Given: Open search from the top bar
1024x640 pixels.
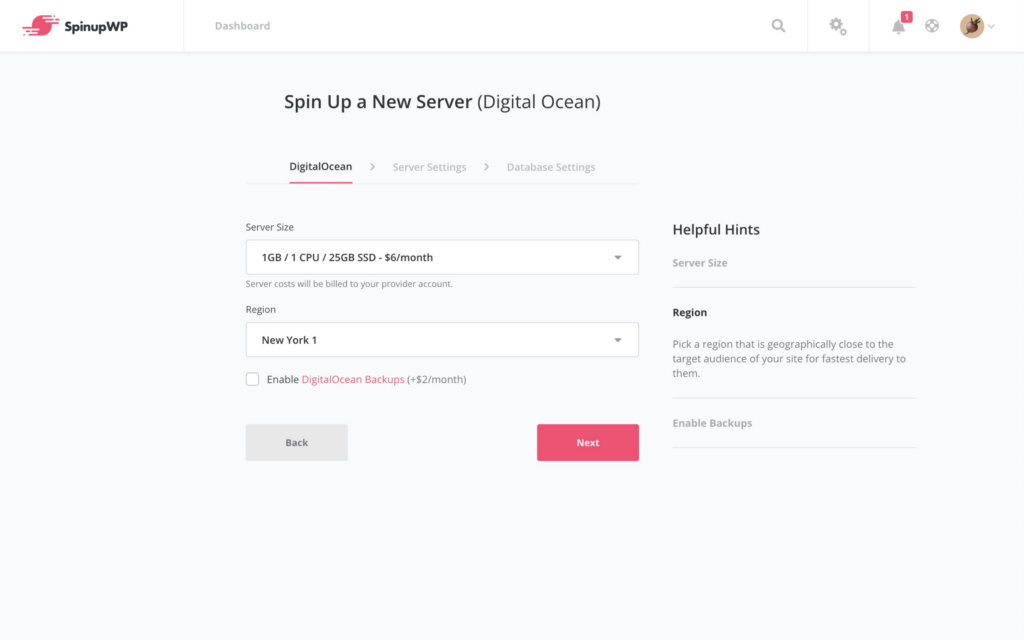Looking at the screenshot, I should tap(778, 26).
